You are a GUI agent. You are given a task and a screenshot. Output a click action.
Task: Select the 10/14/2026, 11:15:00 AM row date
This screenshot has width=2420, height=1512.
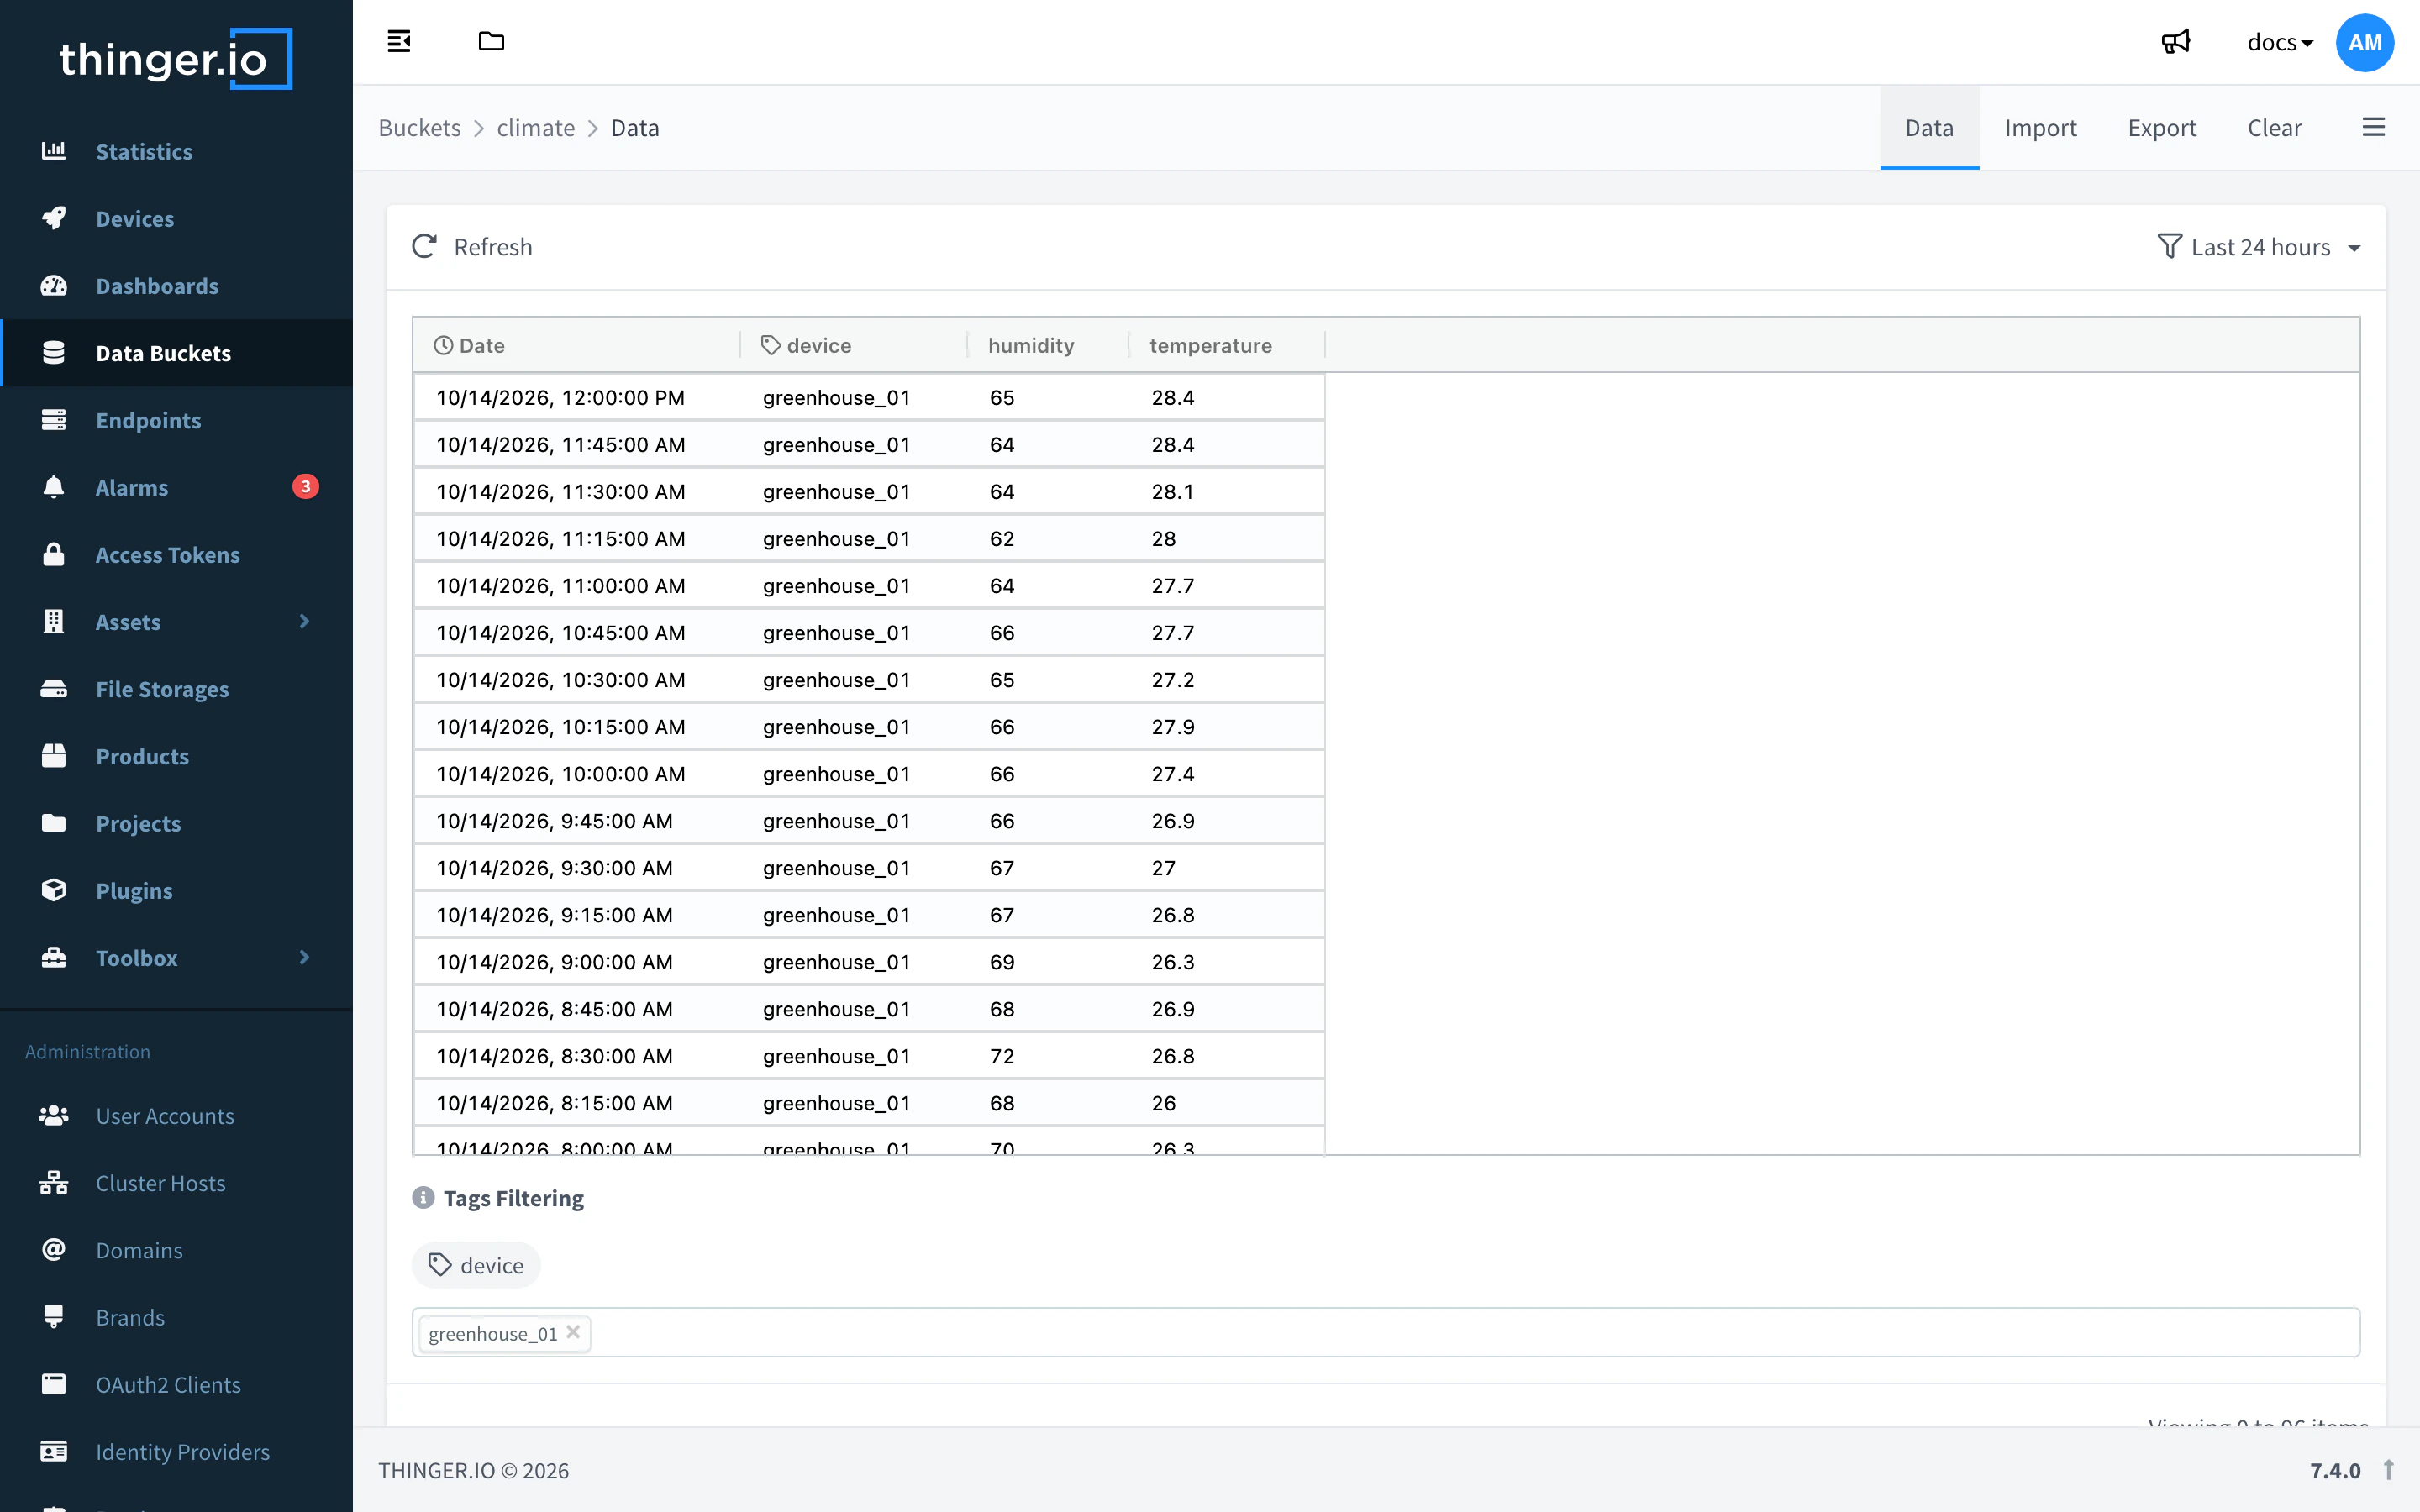[x=561, y=538]
